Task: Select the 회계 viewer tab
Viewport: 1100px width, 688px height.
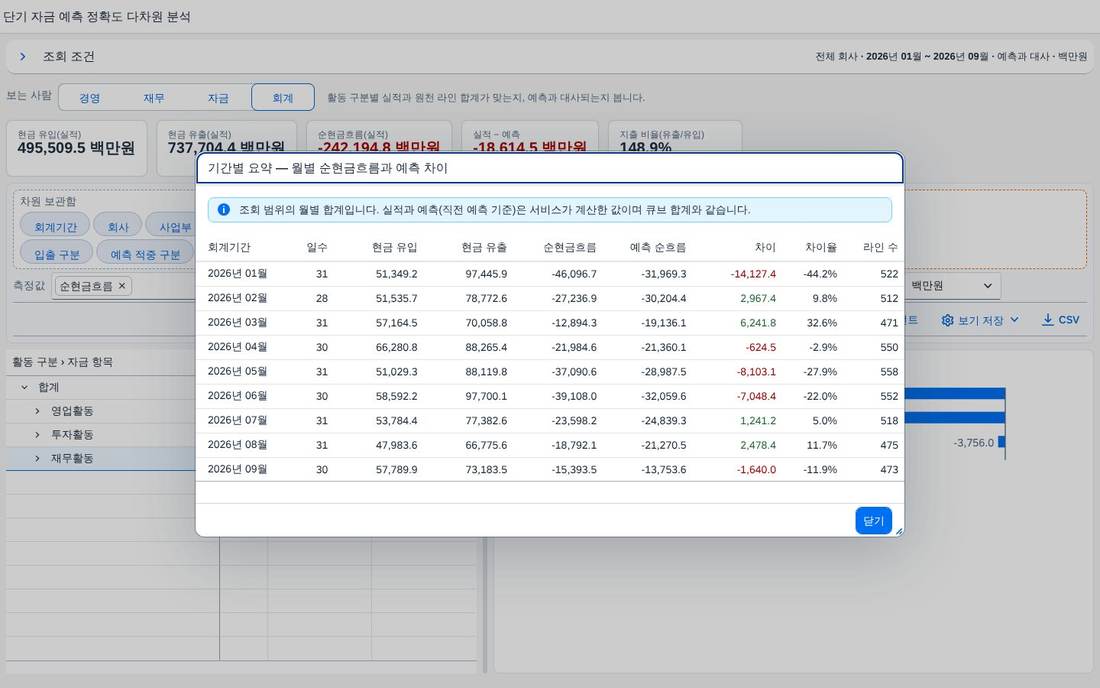Action: coord(283,97)
